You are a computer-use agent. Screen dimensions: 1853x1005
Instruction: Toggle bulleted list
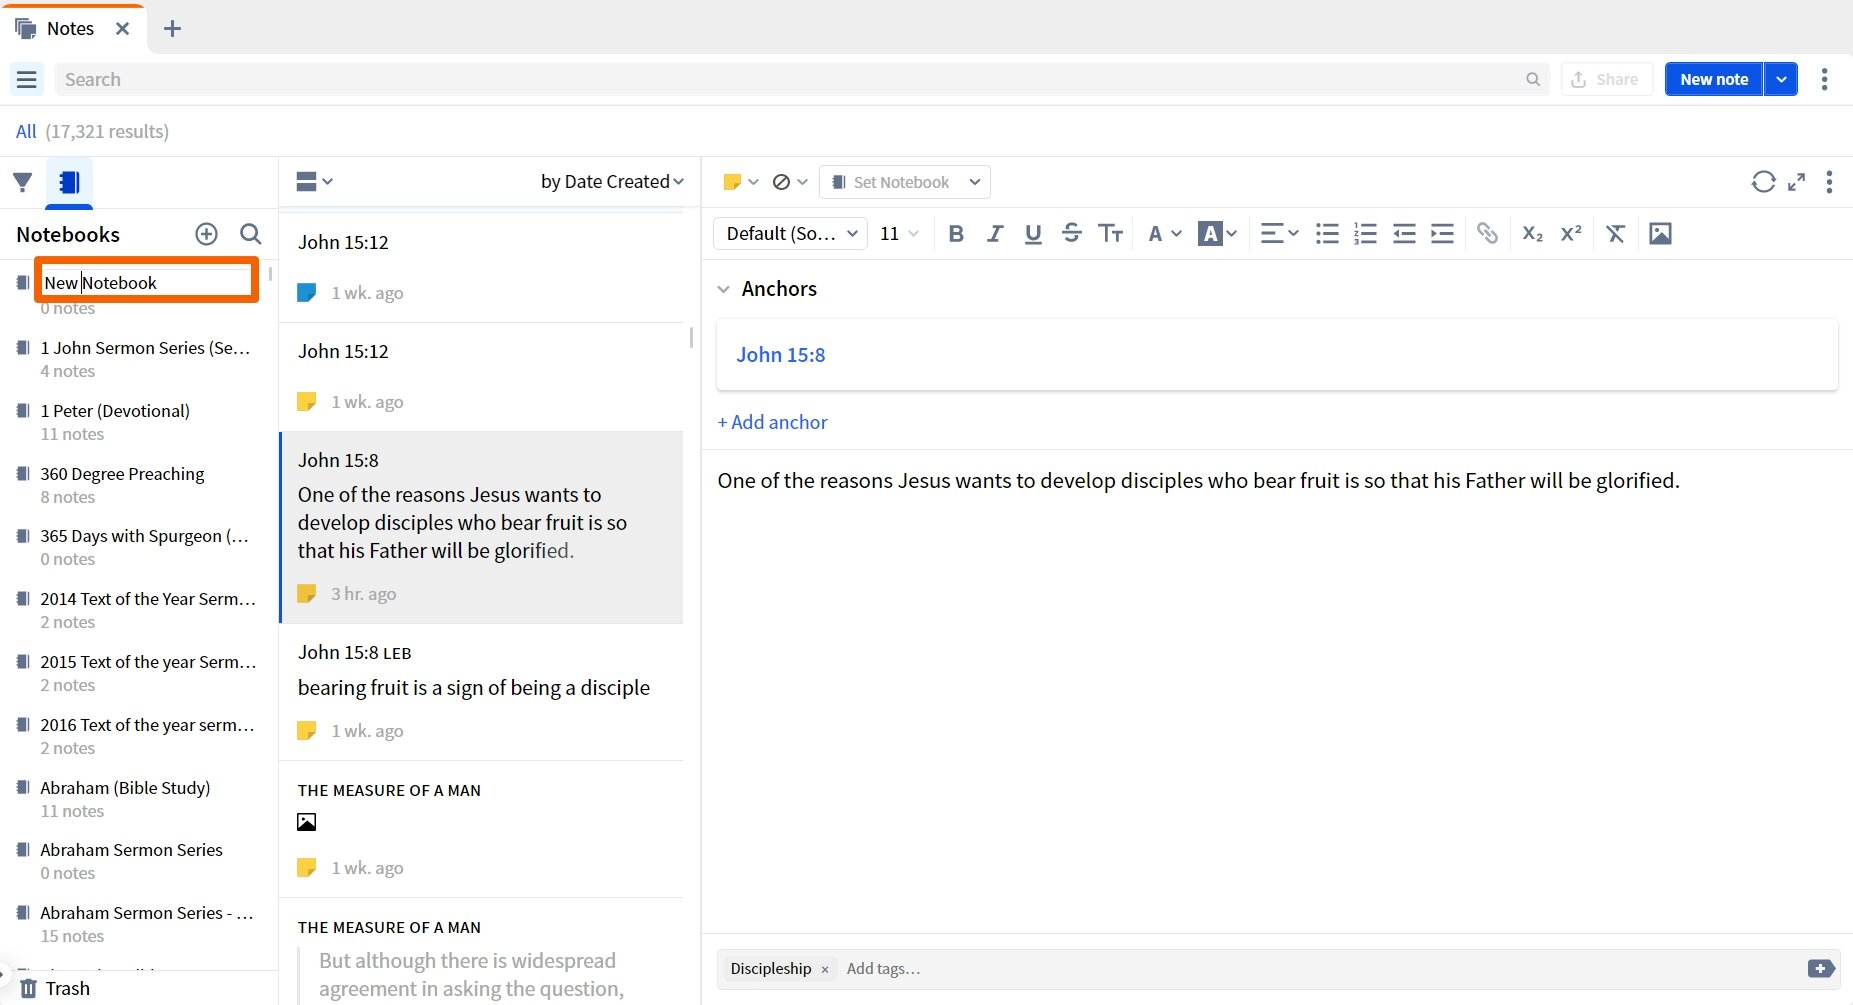(1327, 234)
